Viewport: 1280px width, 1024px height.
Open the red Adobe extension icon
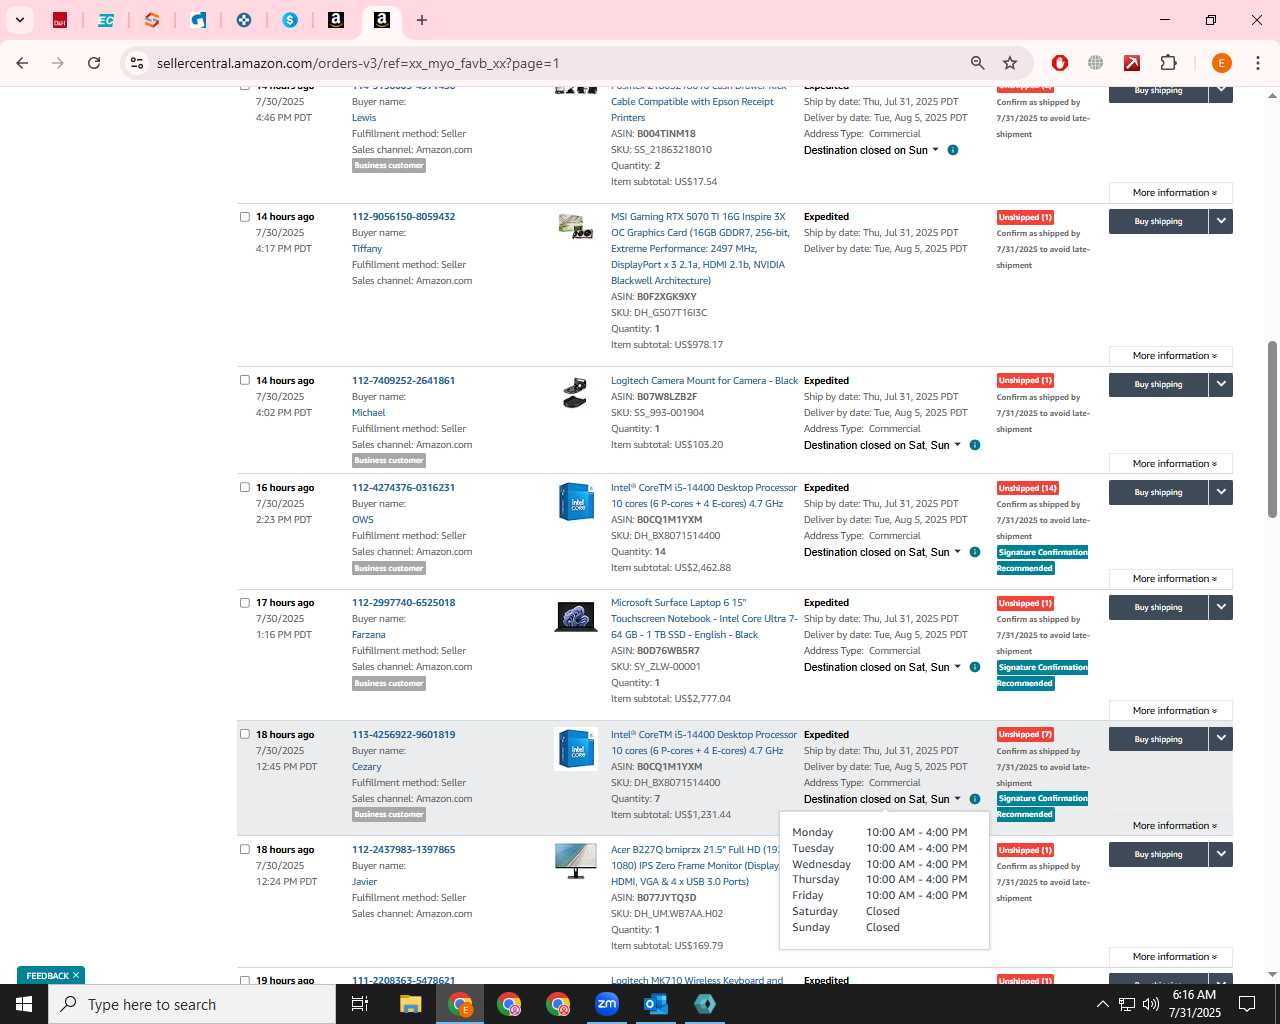(1132, 63)
